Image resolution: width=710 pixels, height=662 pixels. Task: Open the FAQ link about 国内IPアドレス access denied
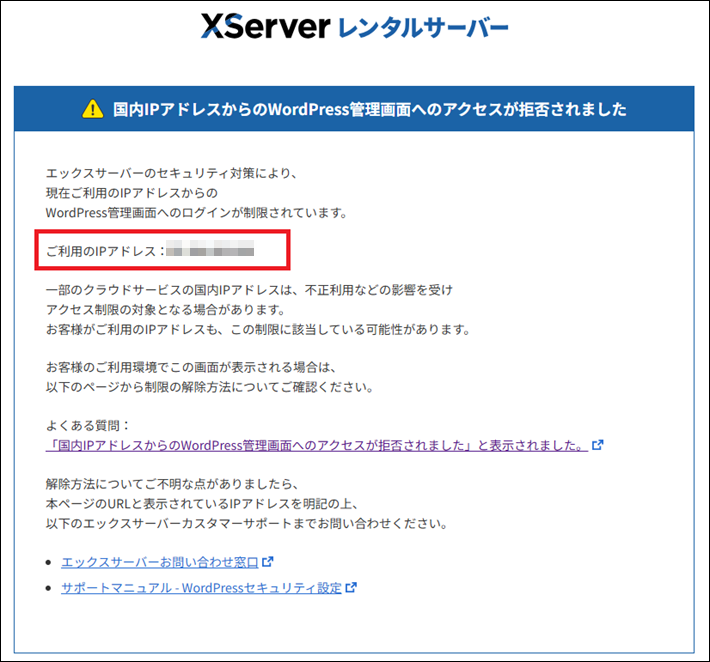click(x=317, y=446)
